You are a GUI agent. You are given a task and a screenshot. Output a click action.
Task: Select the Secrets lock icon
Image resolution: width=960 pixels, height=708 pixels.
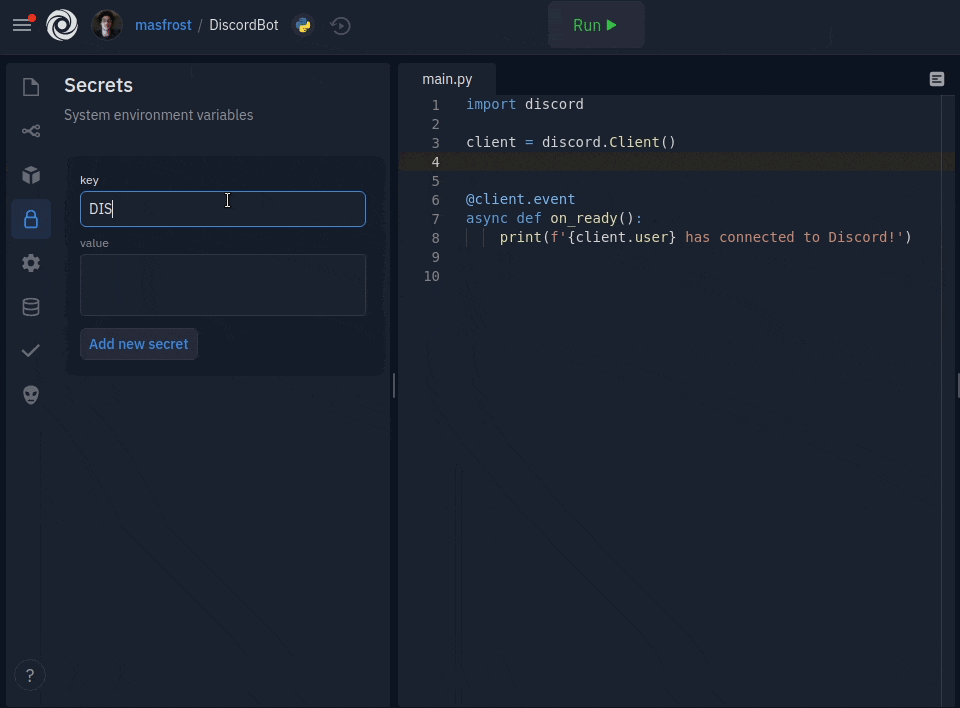pyautogui.click(x=31, y=219)
